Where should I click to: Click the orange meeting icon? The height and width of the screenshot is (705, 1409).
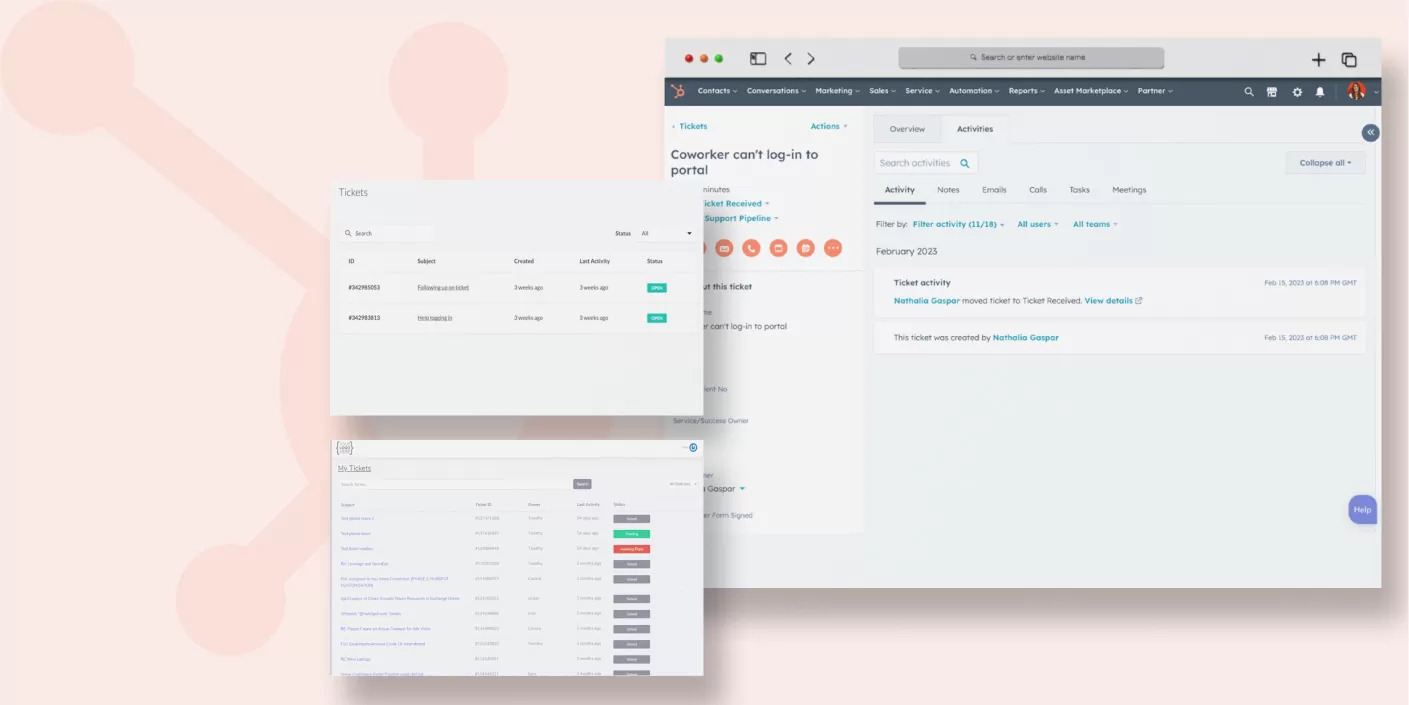(x=806, y=248)
